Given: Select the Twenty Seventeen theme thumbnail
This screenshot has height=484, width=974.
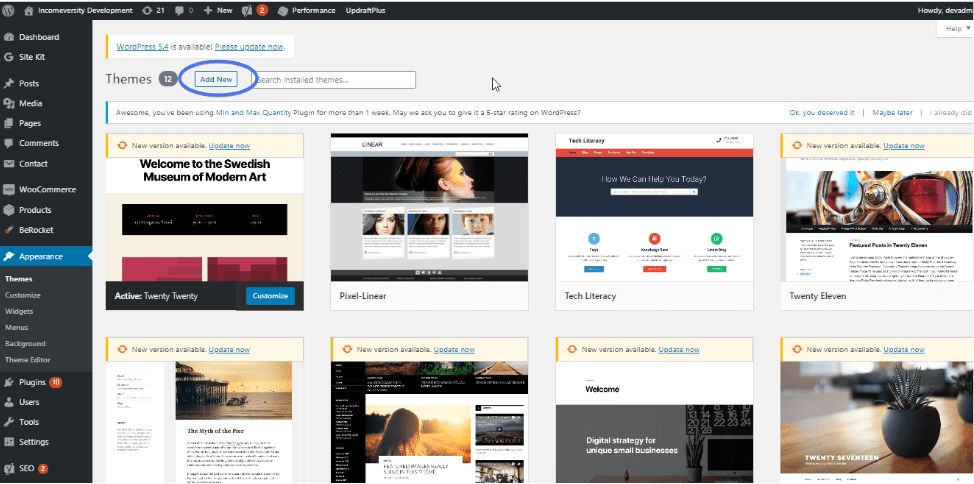Looking at the screenshot, I should coord(877,422).
